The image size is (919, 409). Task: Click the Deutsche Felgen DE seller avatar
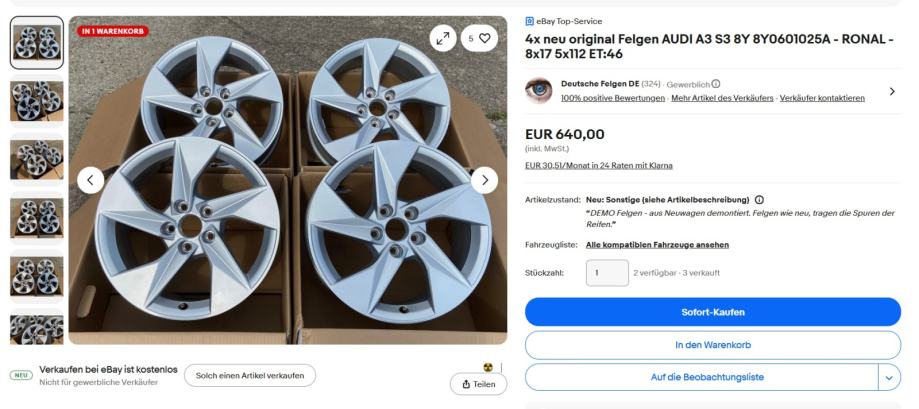pyautogui.click(x=538, y=90)
